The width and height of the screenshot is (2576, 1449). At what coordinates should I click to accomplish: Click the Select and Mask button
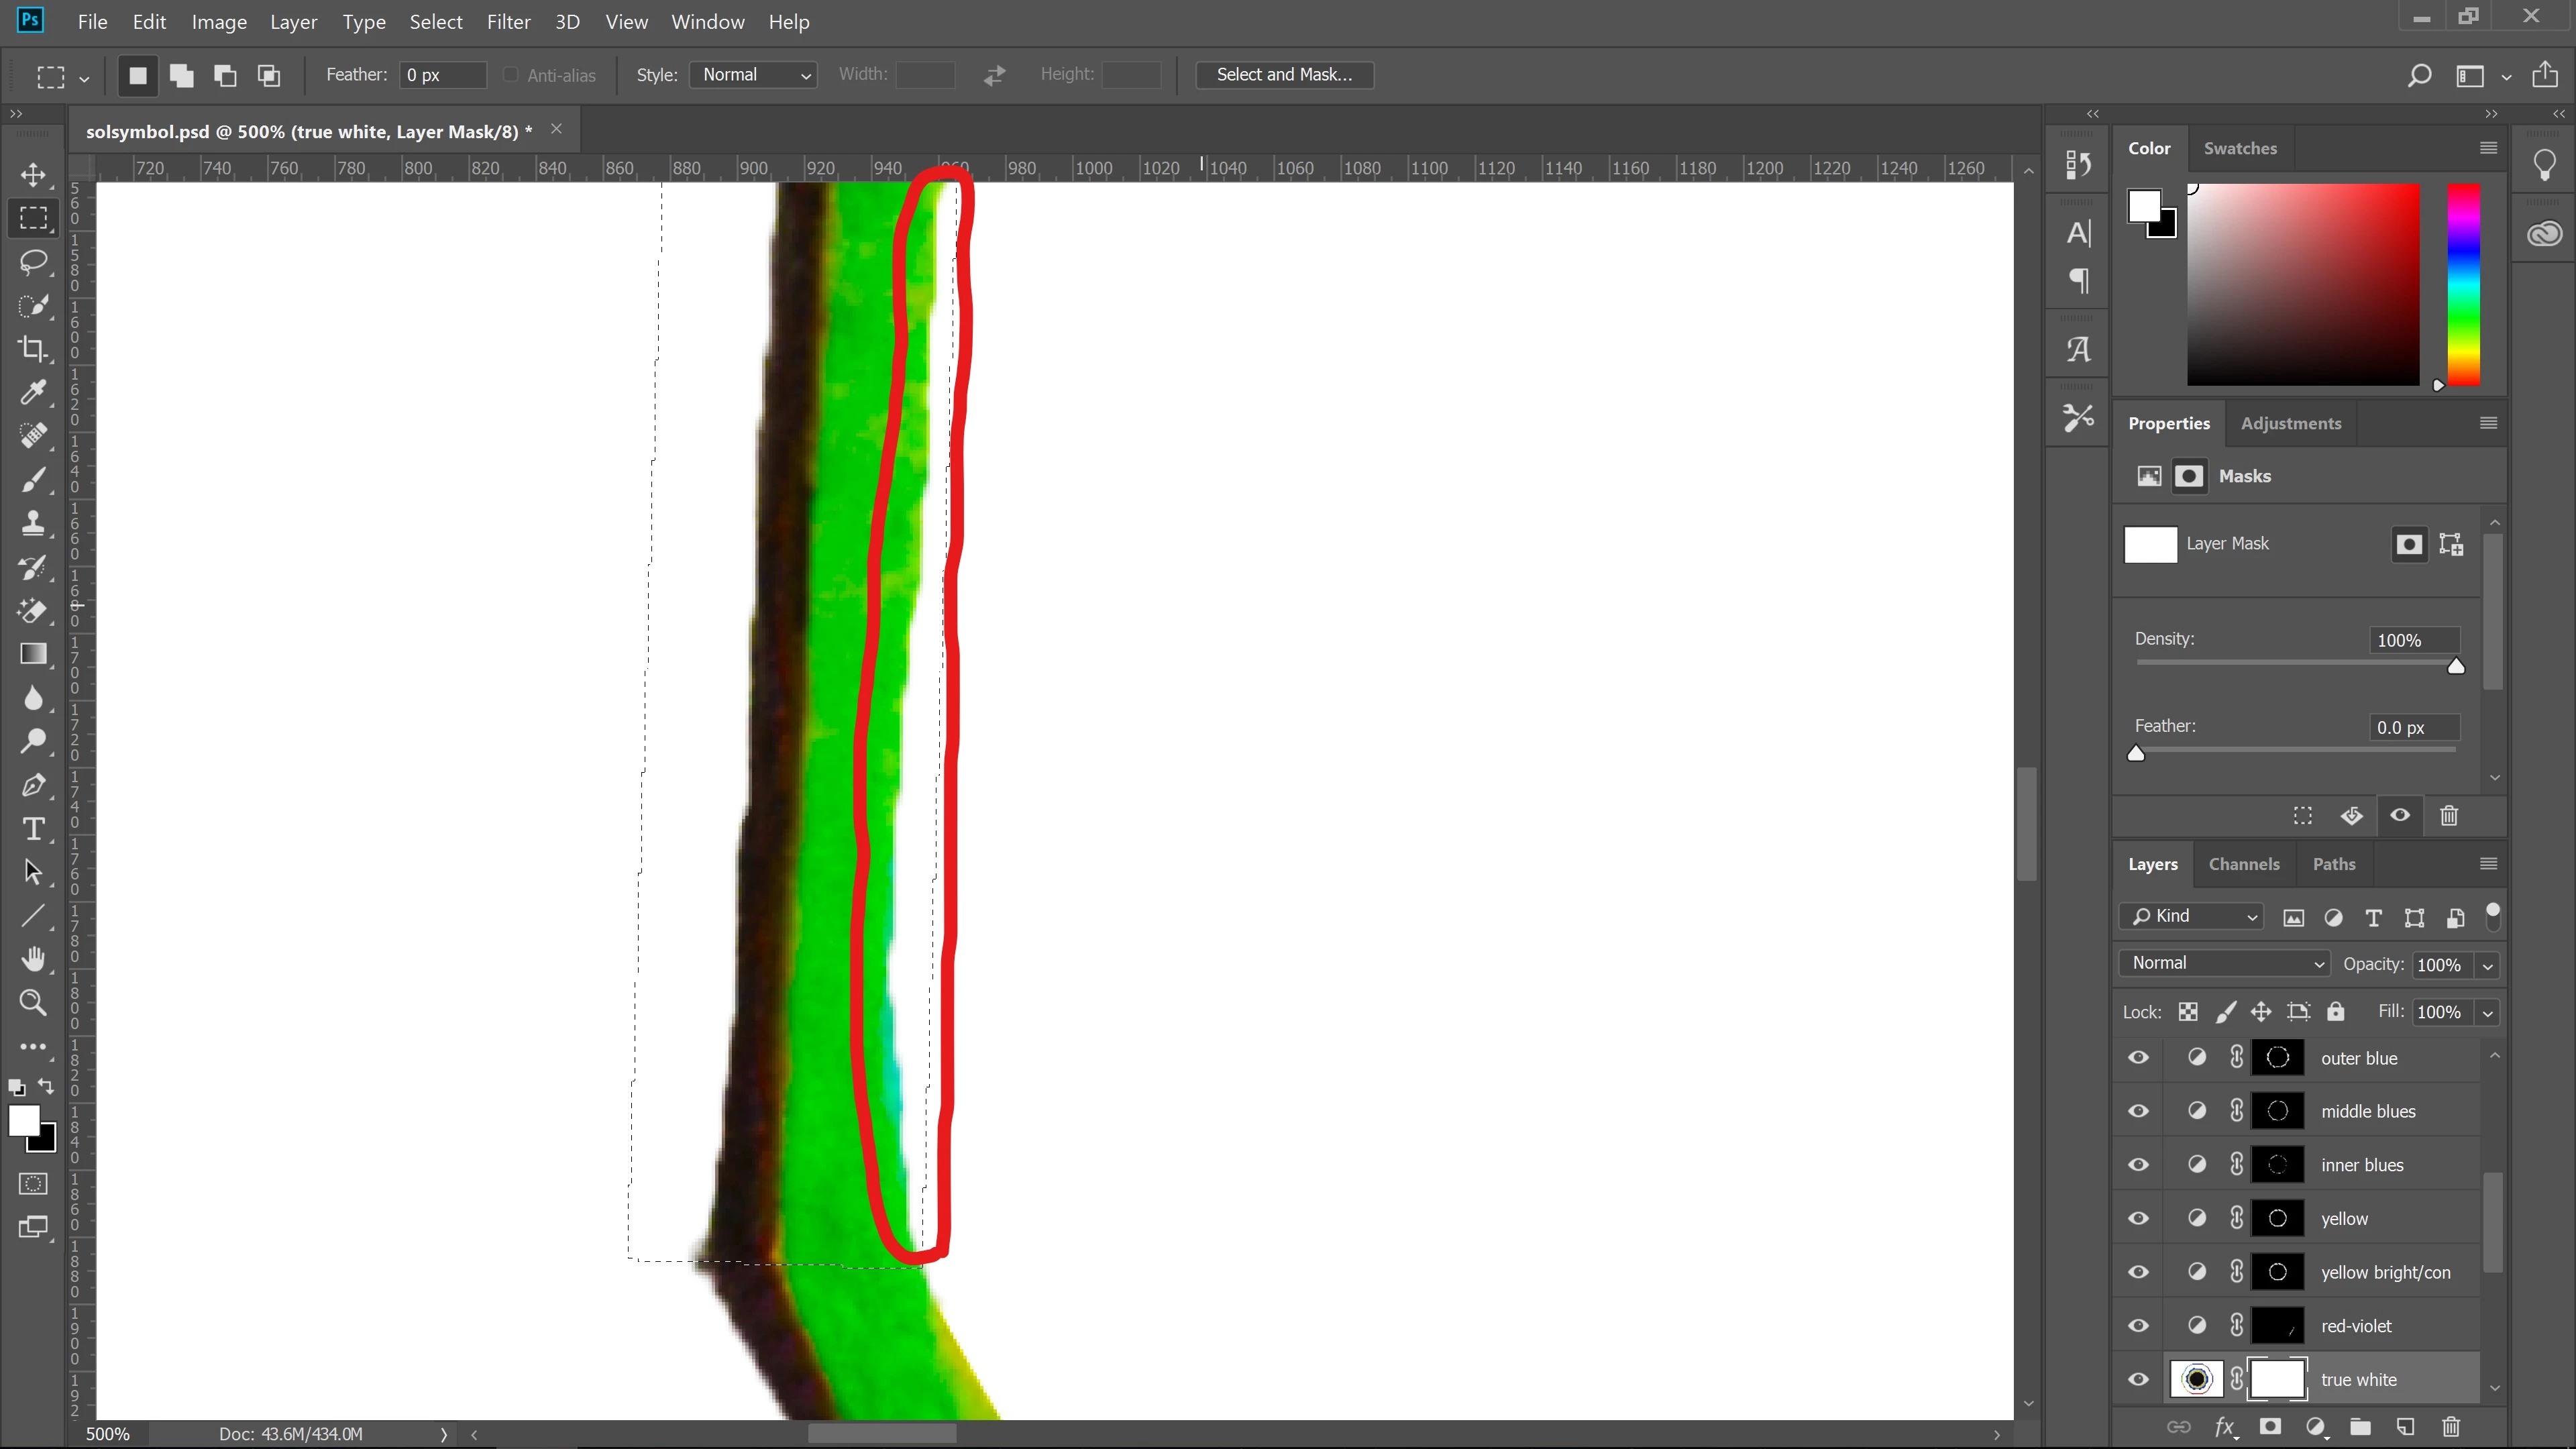click(x=1284, y=75)
